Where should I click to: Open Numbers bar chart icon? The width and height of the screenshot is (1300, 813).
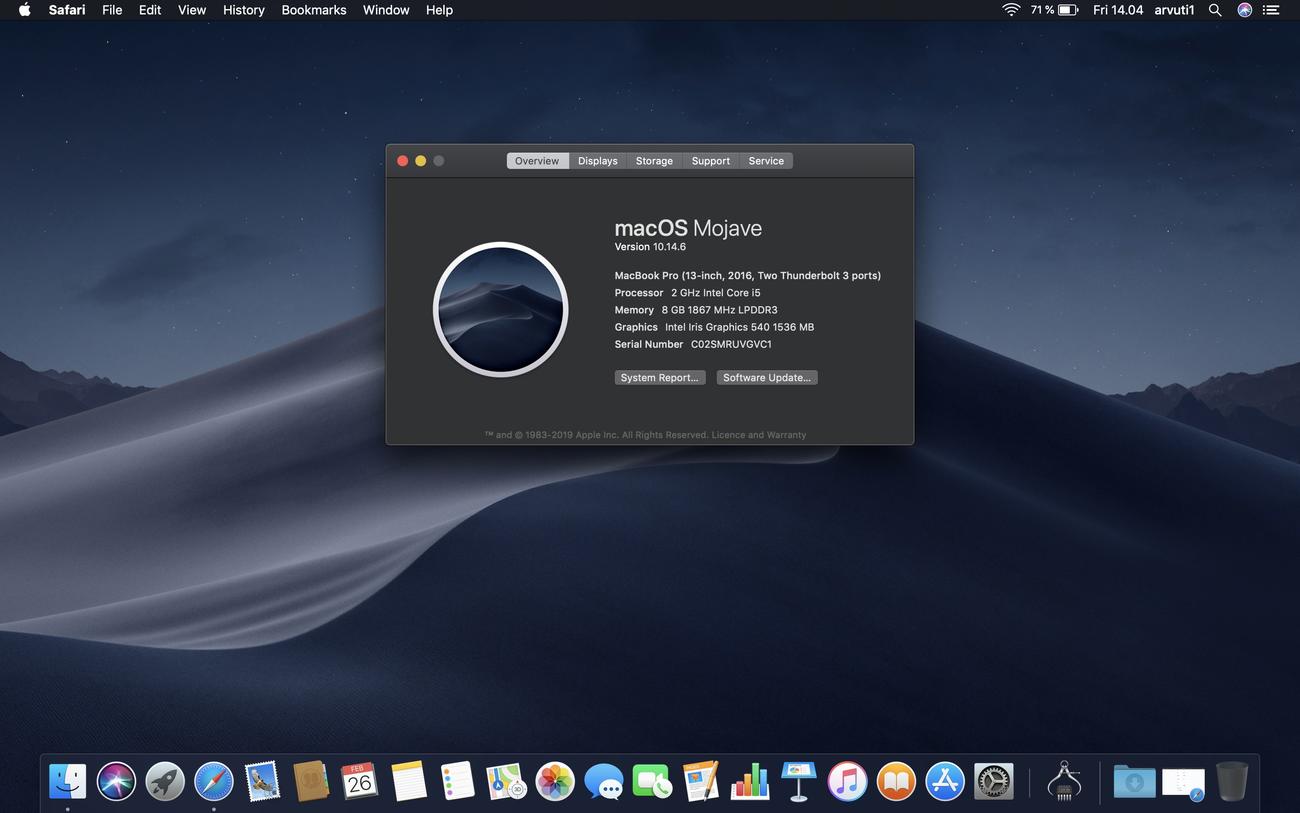(x=750, y=781)
